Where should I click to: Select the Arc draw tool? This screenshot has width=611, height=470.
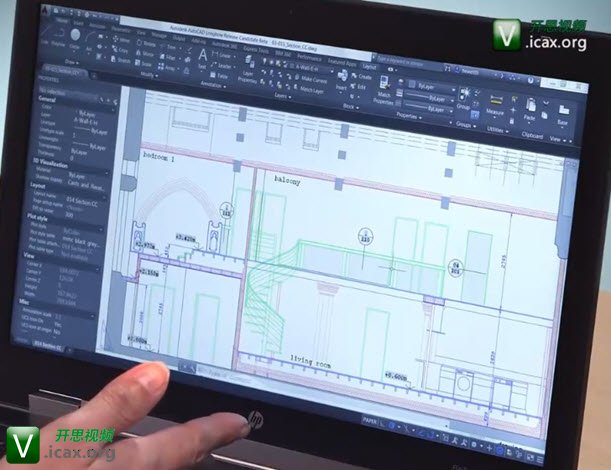90,41
